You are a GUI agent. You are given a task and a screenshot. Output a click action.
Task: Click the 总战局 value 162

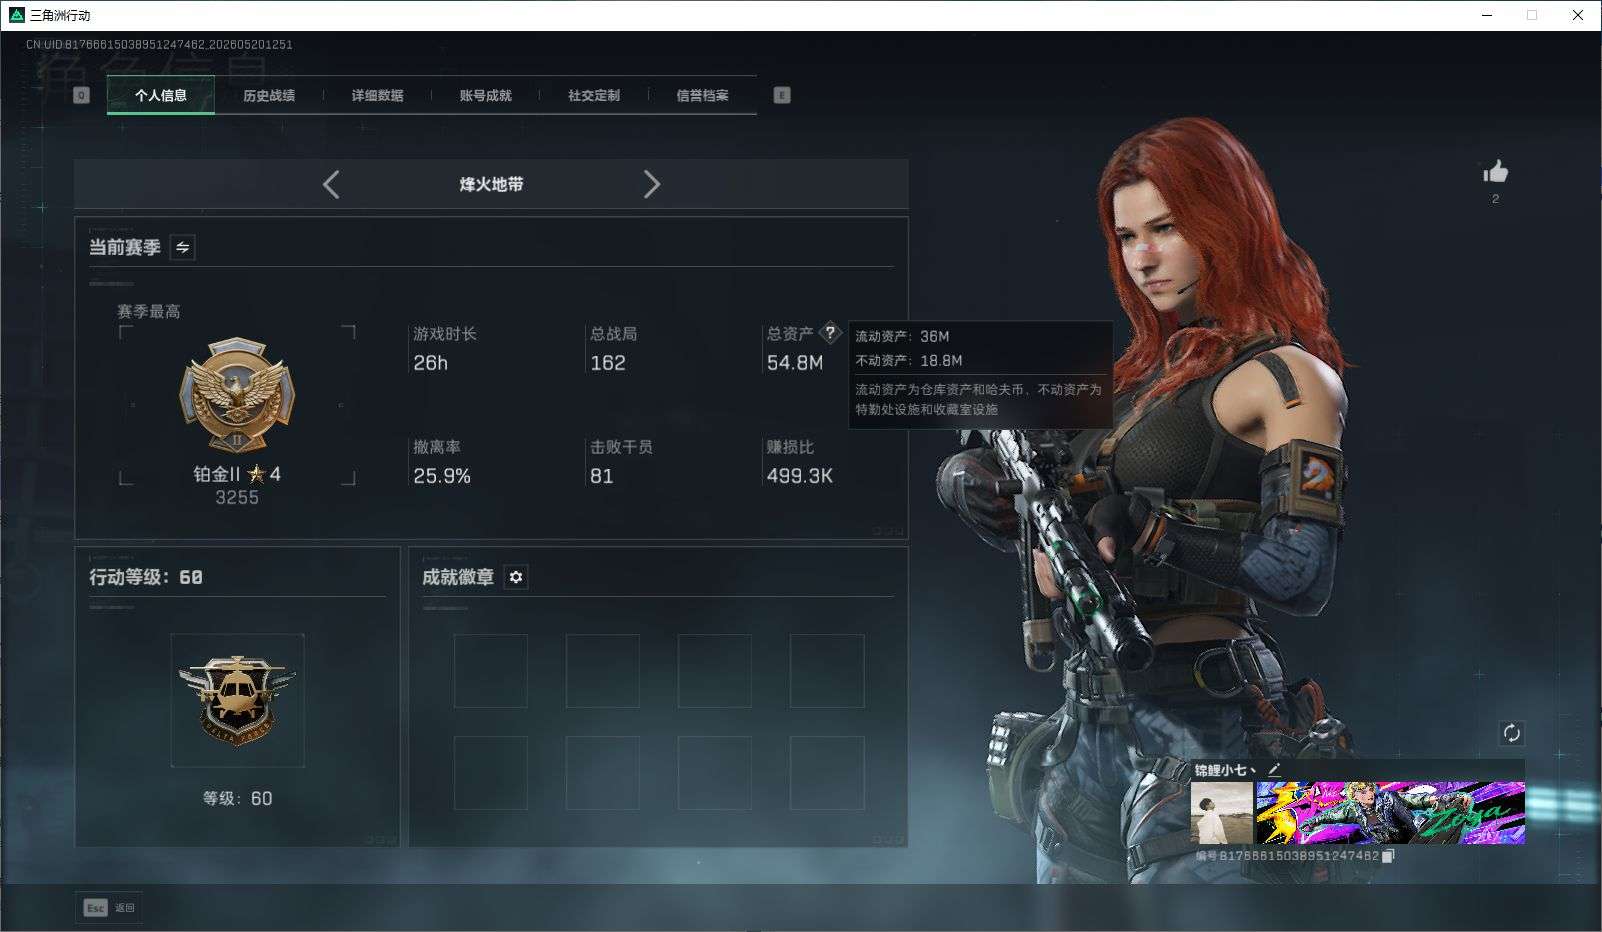pyautogui.click(x=608, y=363)
